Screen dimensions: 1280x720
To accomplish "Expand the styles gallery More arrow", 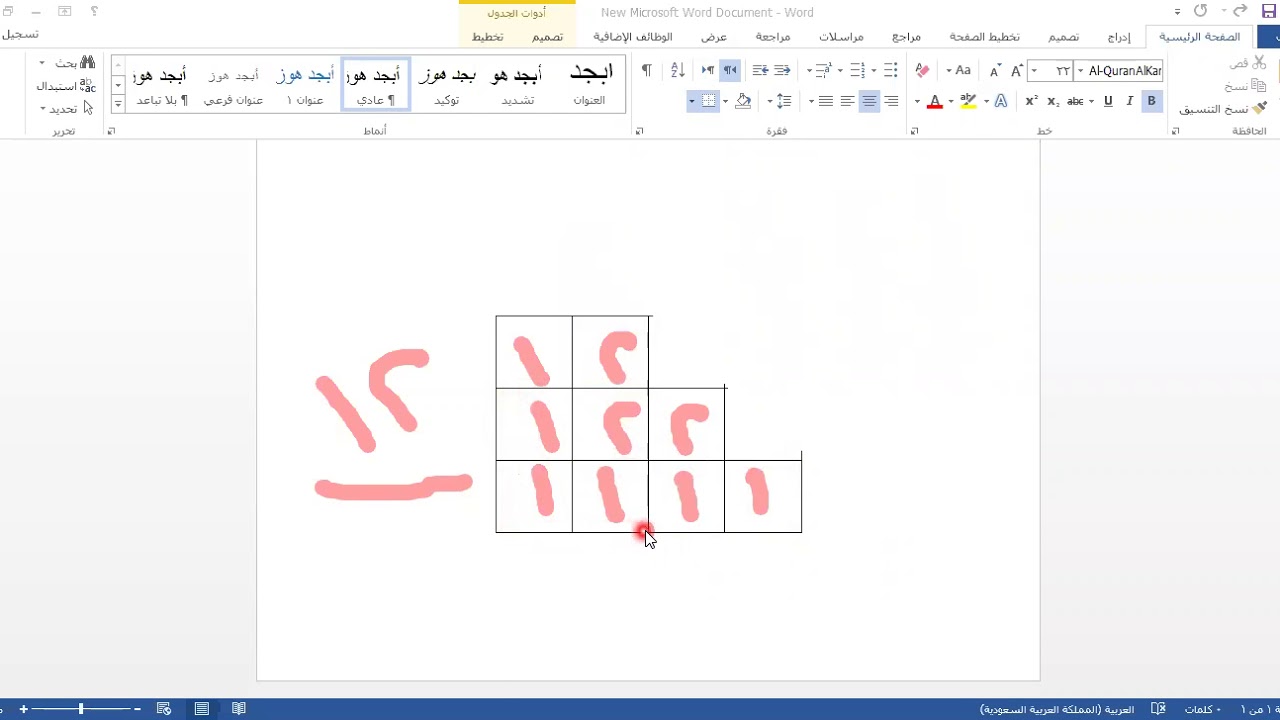I will click(118, 104).
